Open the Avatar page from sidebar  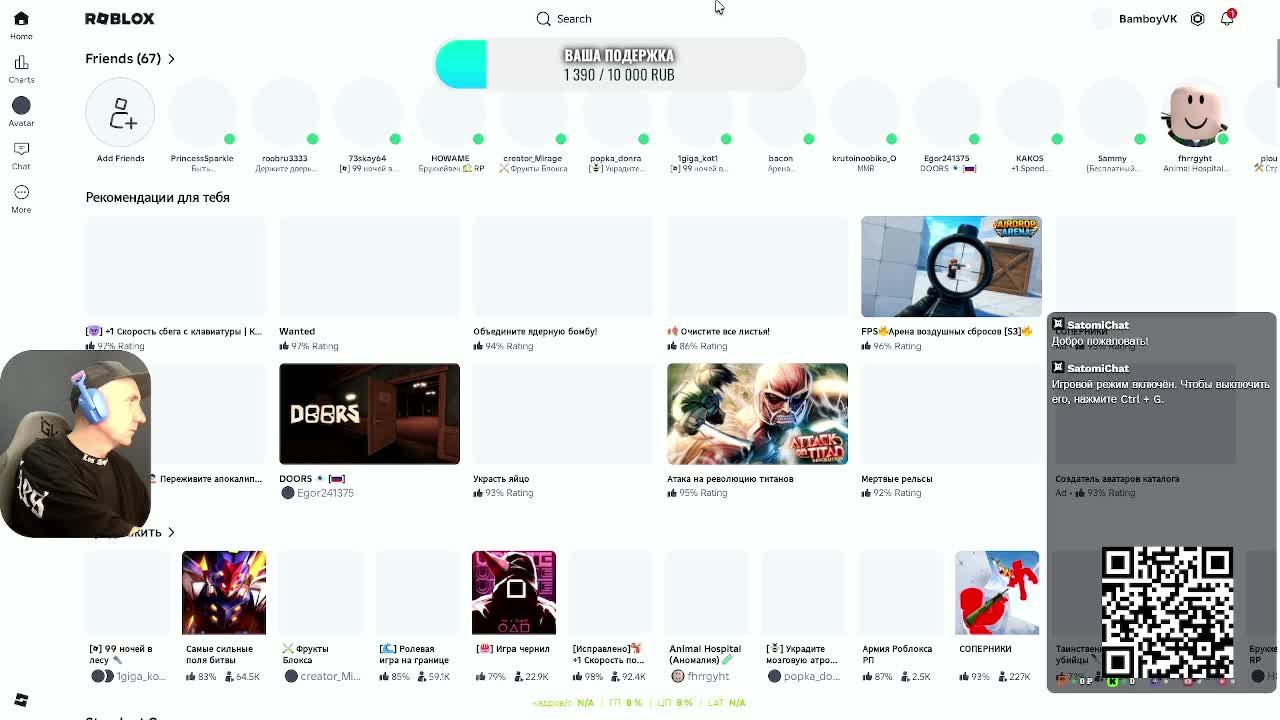(x=21, y=112)
